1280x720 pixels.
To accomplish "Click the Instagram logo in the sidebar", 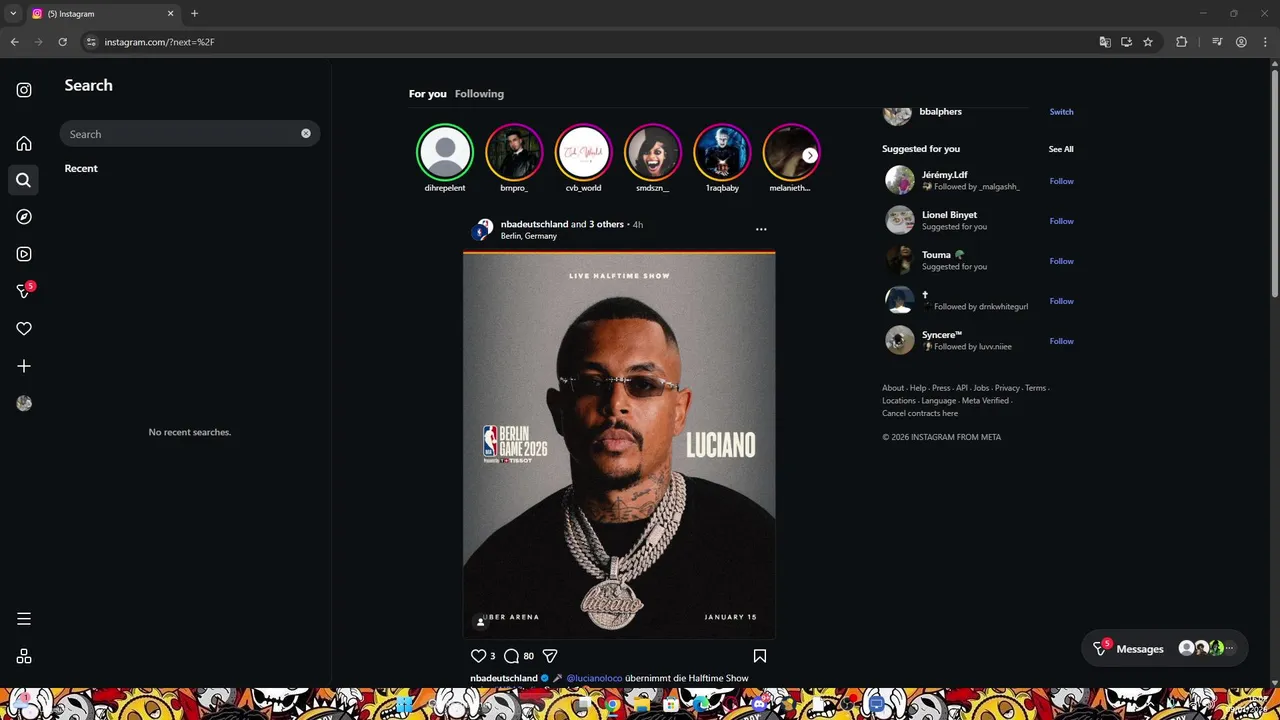I will coord(24,90).
